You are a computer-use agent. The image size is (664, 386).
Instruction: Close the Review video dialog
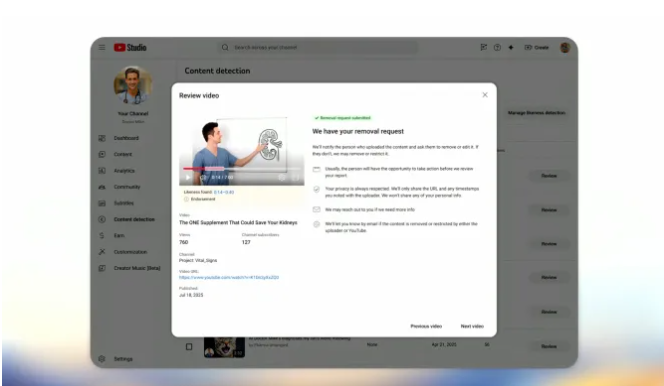pyautogui.click(x=485, y=95)
